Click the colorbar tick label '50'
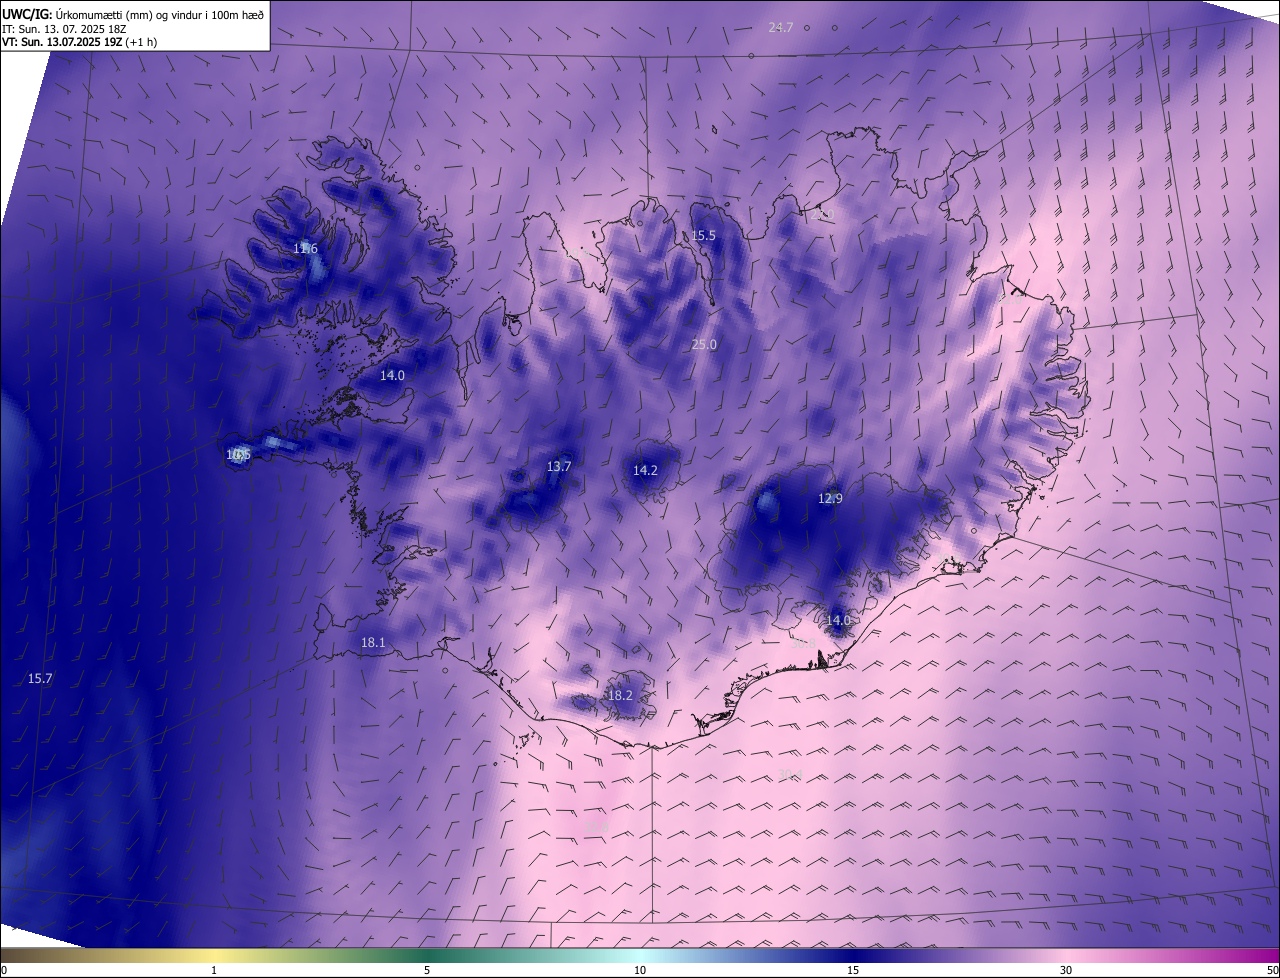This screenshot has width=1280, height=978. [1272, 970]
